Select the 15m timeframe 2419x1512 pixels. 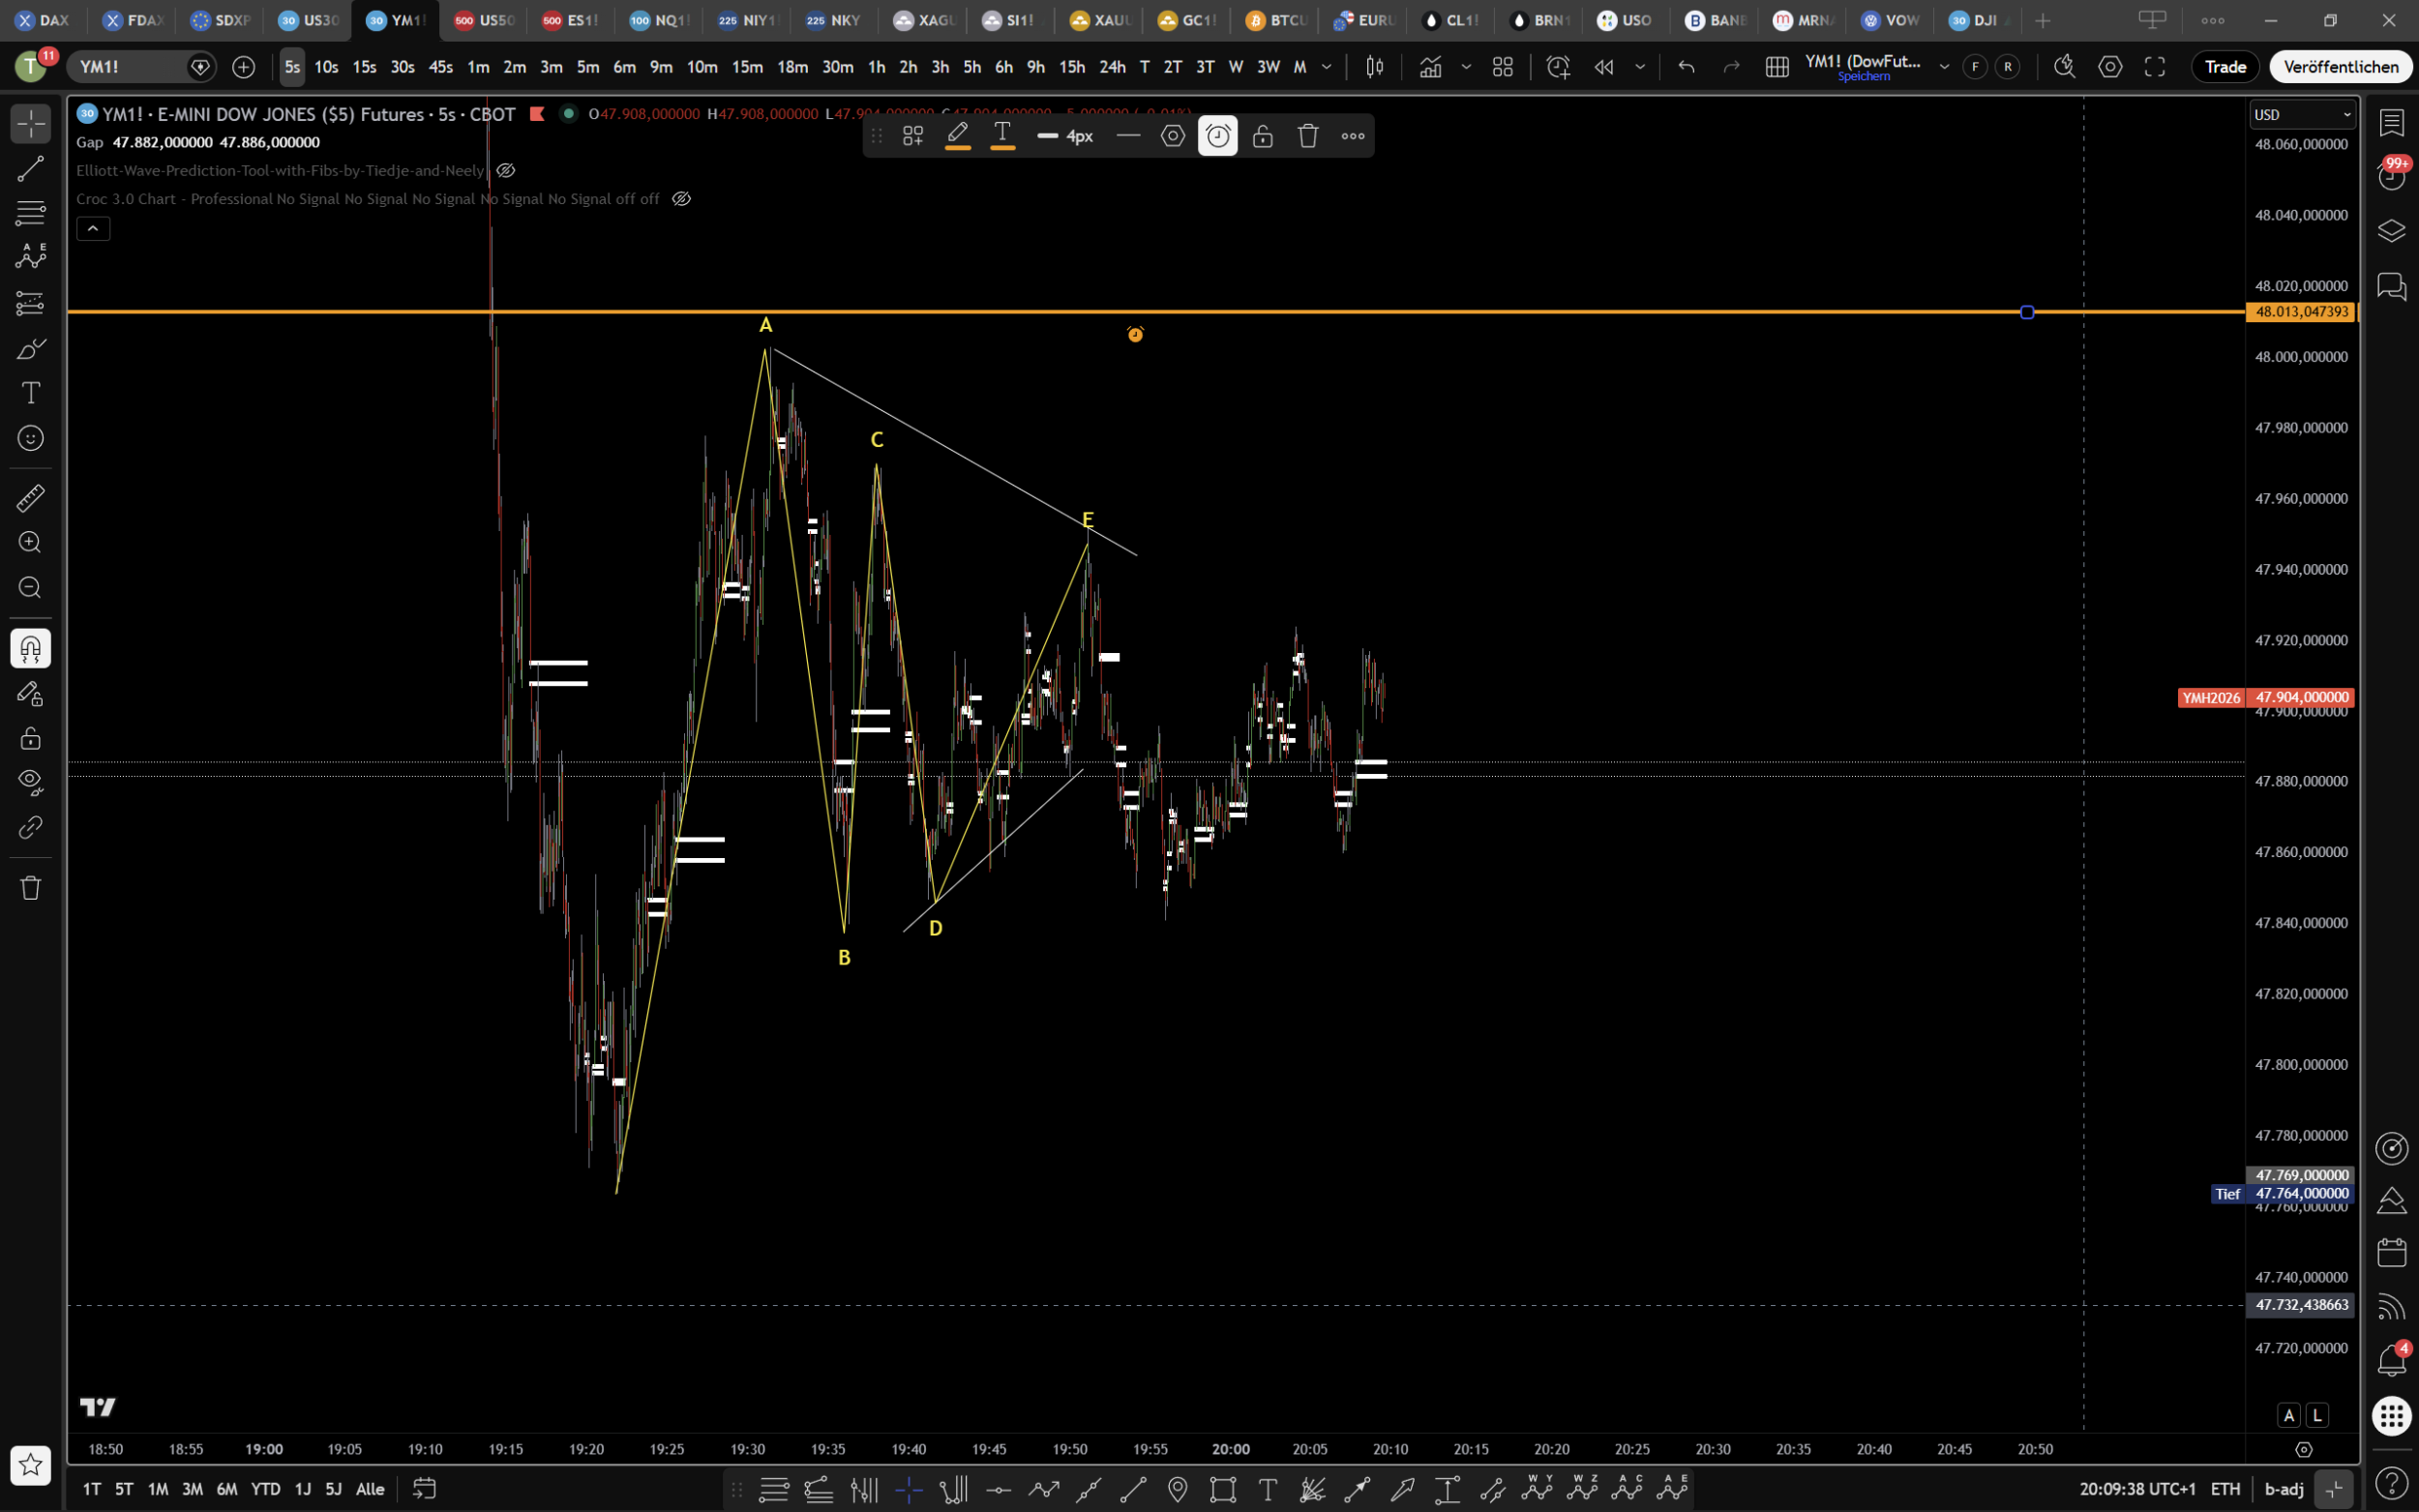point(747,67)
